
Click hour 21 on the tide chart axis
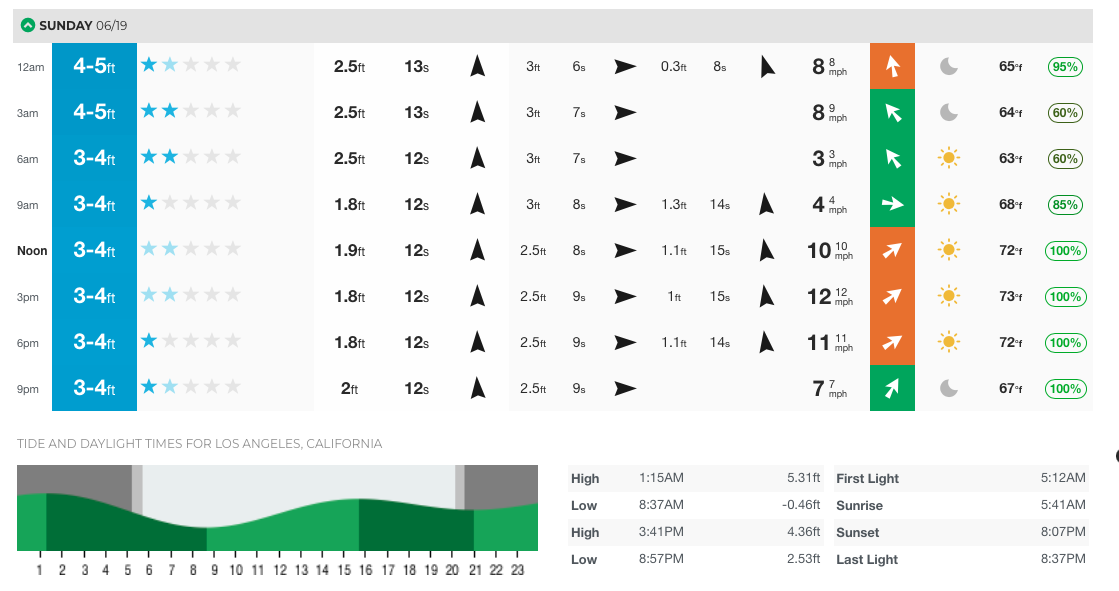pyautogui.click(x=475, y=570)
